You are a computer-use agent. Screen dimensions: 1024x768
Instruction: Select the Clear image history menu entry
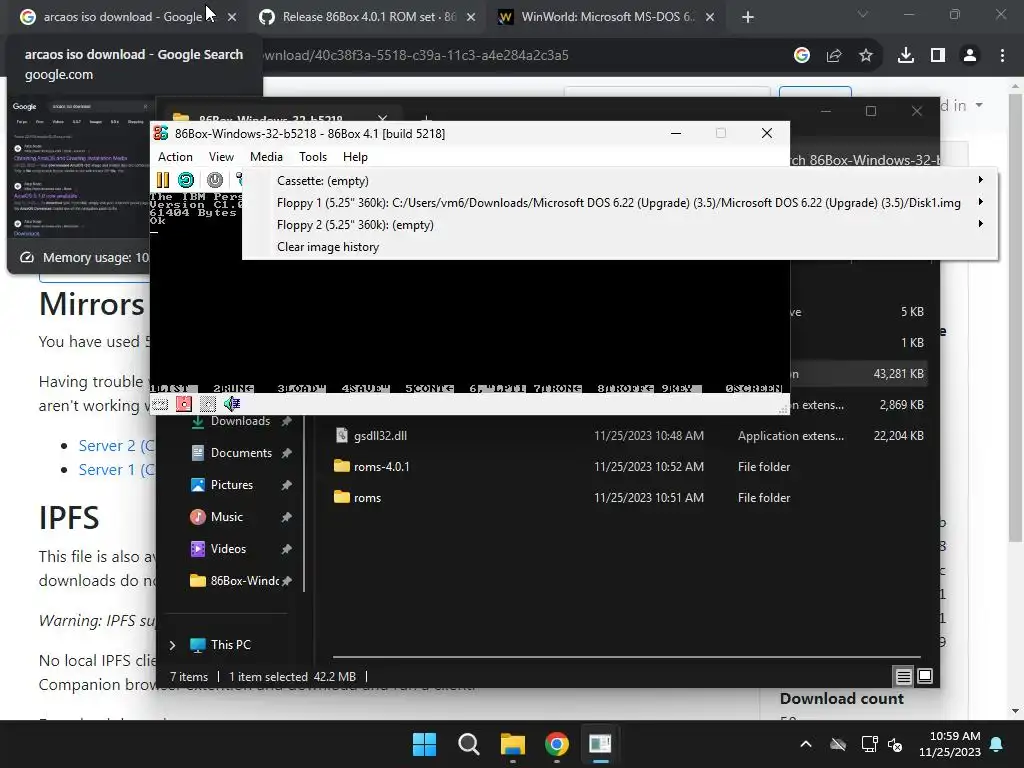(620, 247)
